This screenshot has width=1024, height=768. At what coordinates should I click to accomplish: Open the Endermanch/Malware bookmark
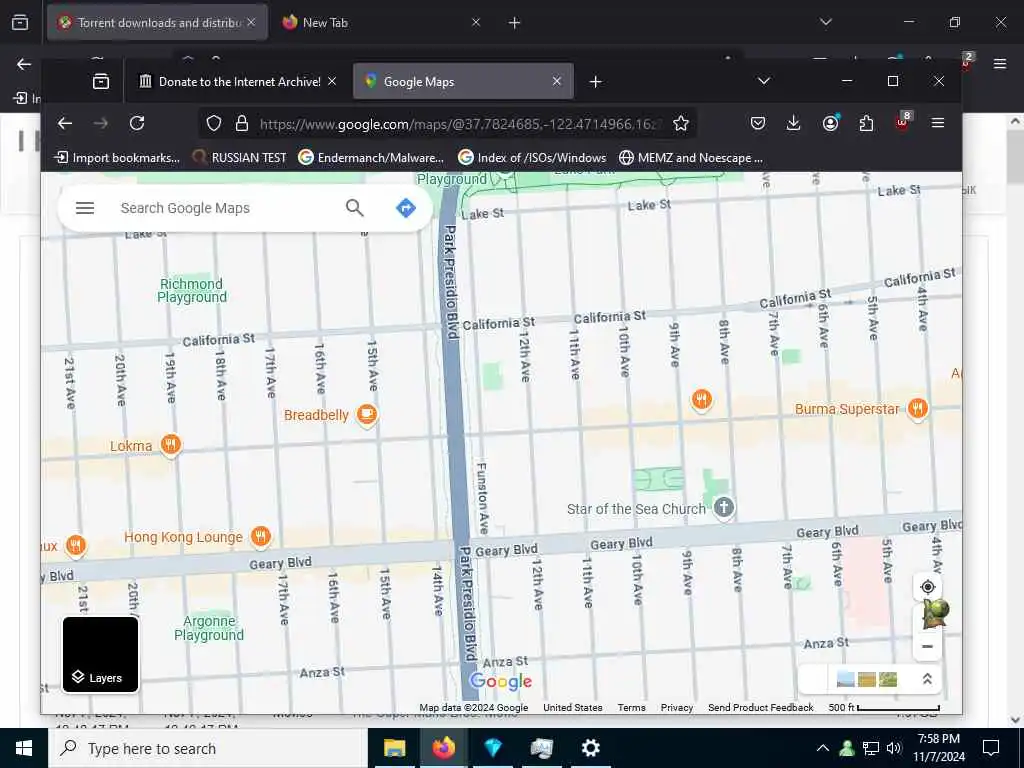click(371, 157)
